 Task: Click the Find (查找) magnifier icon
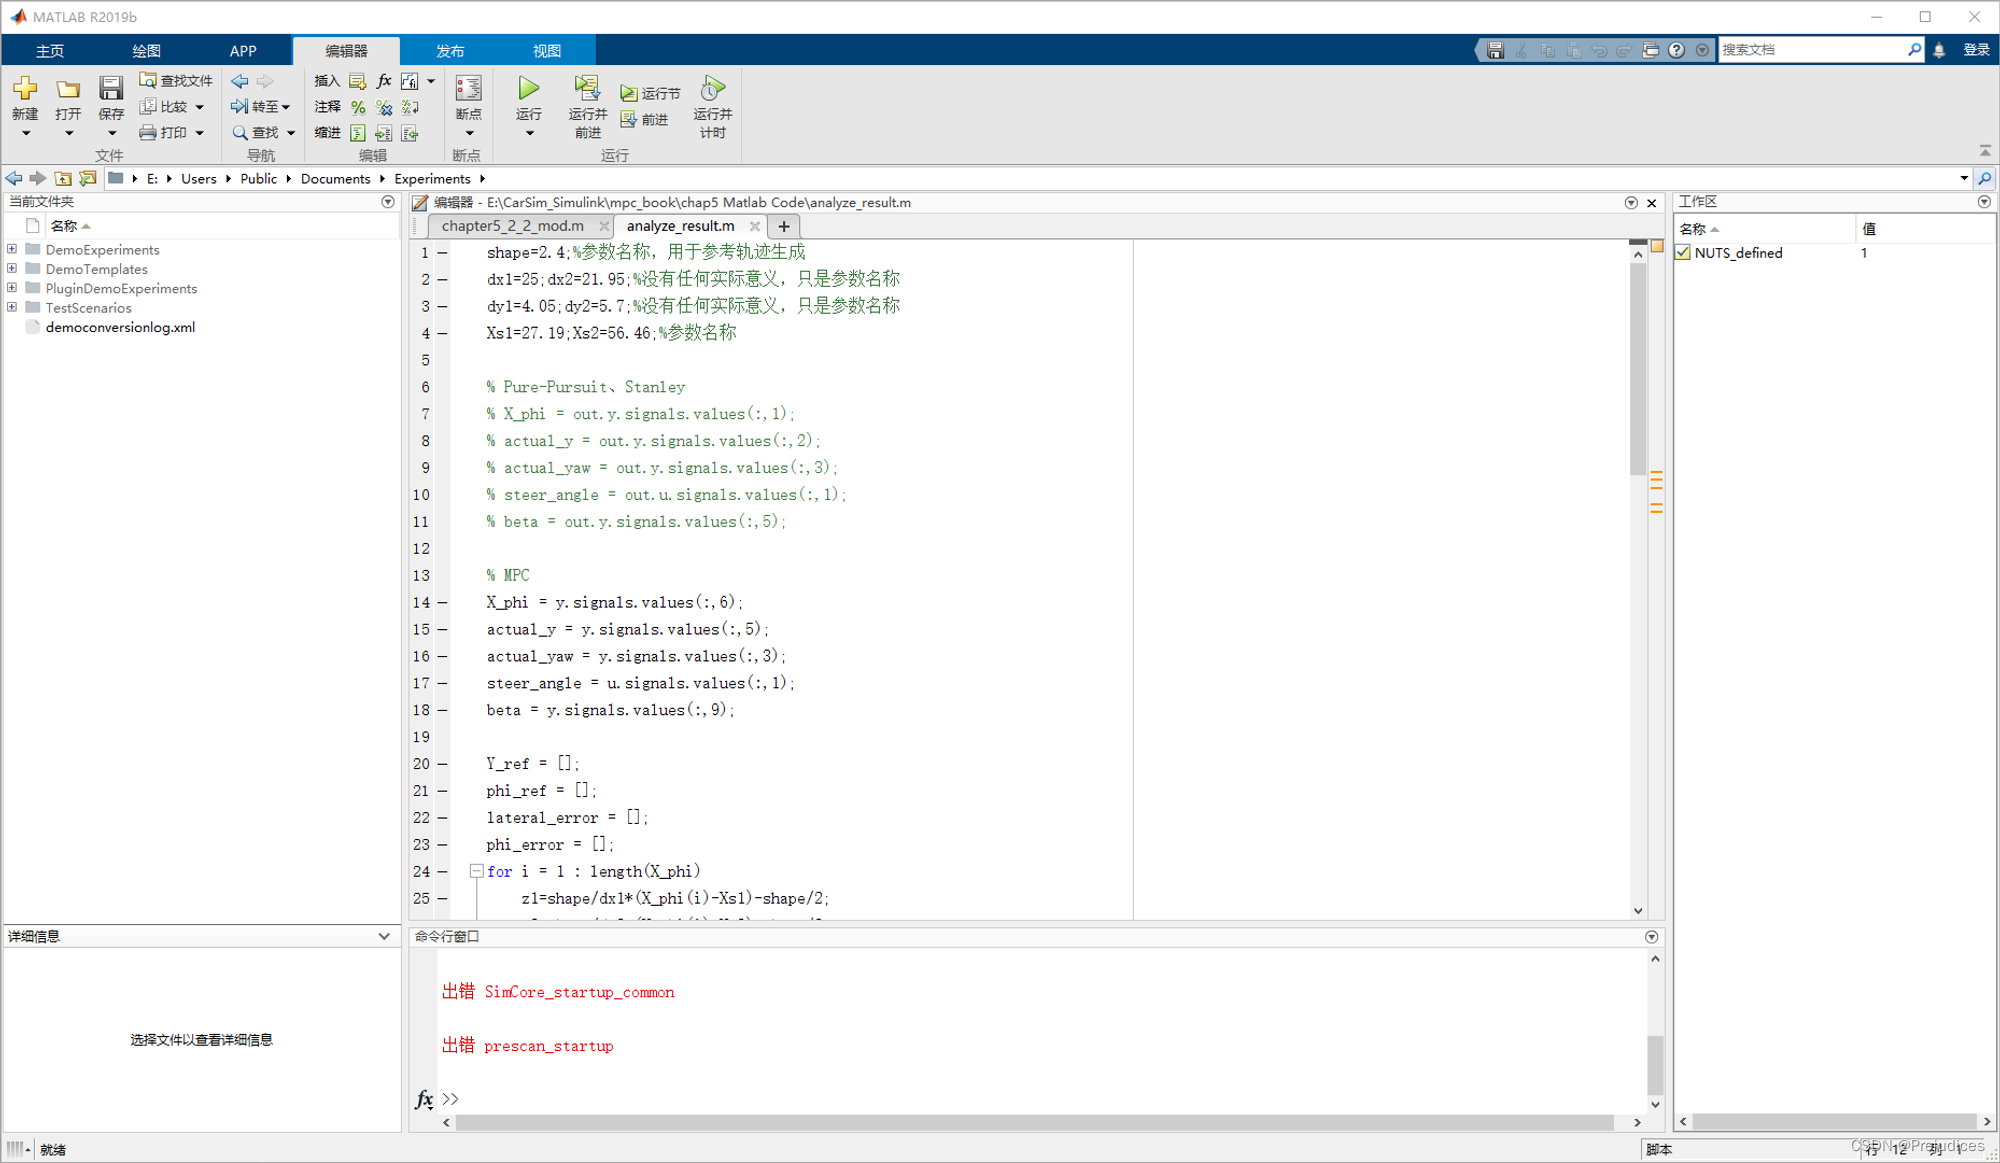click(240, 132)
